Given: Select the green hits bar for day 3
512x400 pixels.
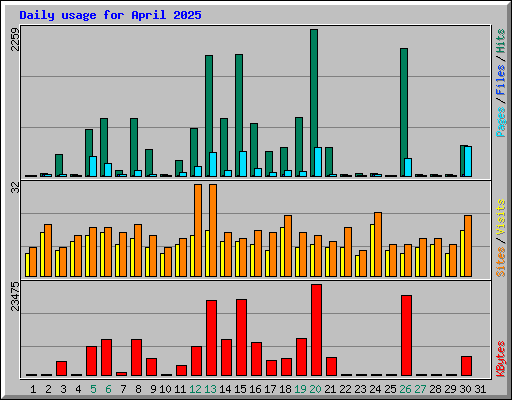Looking at the screenshot, I should (x=59, y=165).
